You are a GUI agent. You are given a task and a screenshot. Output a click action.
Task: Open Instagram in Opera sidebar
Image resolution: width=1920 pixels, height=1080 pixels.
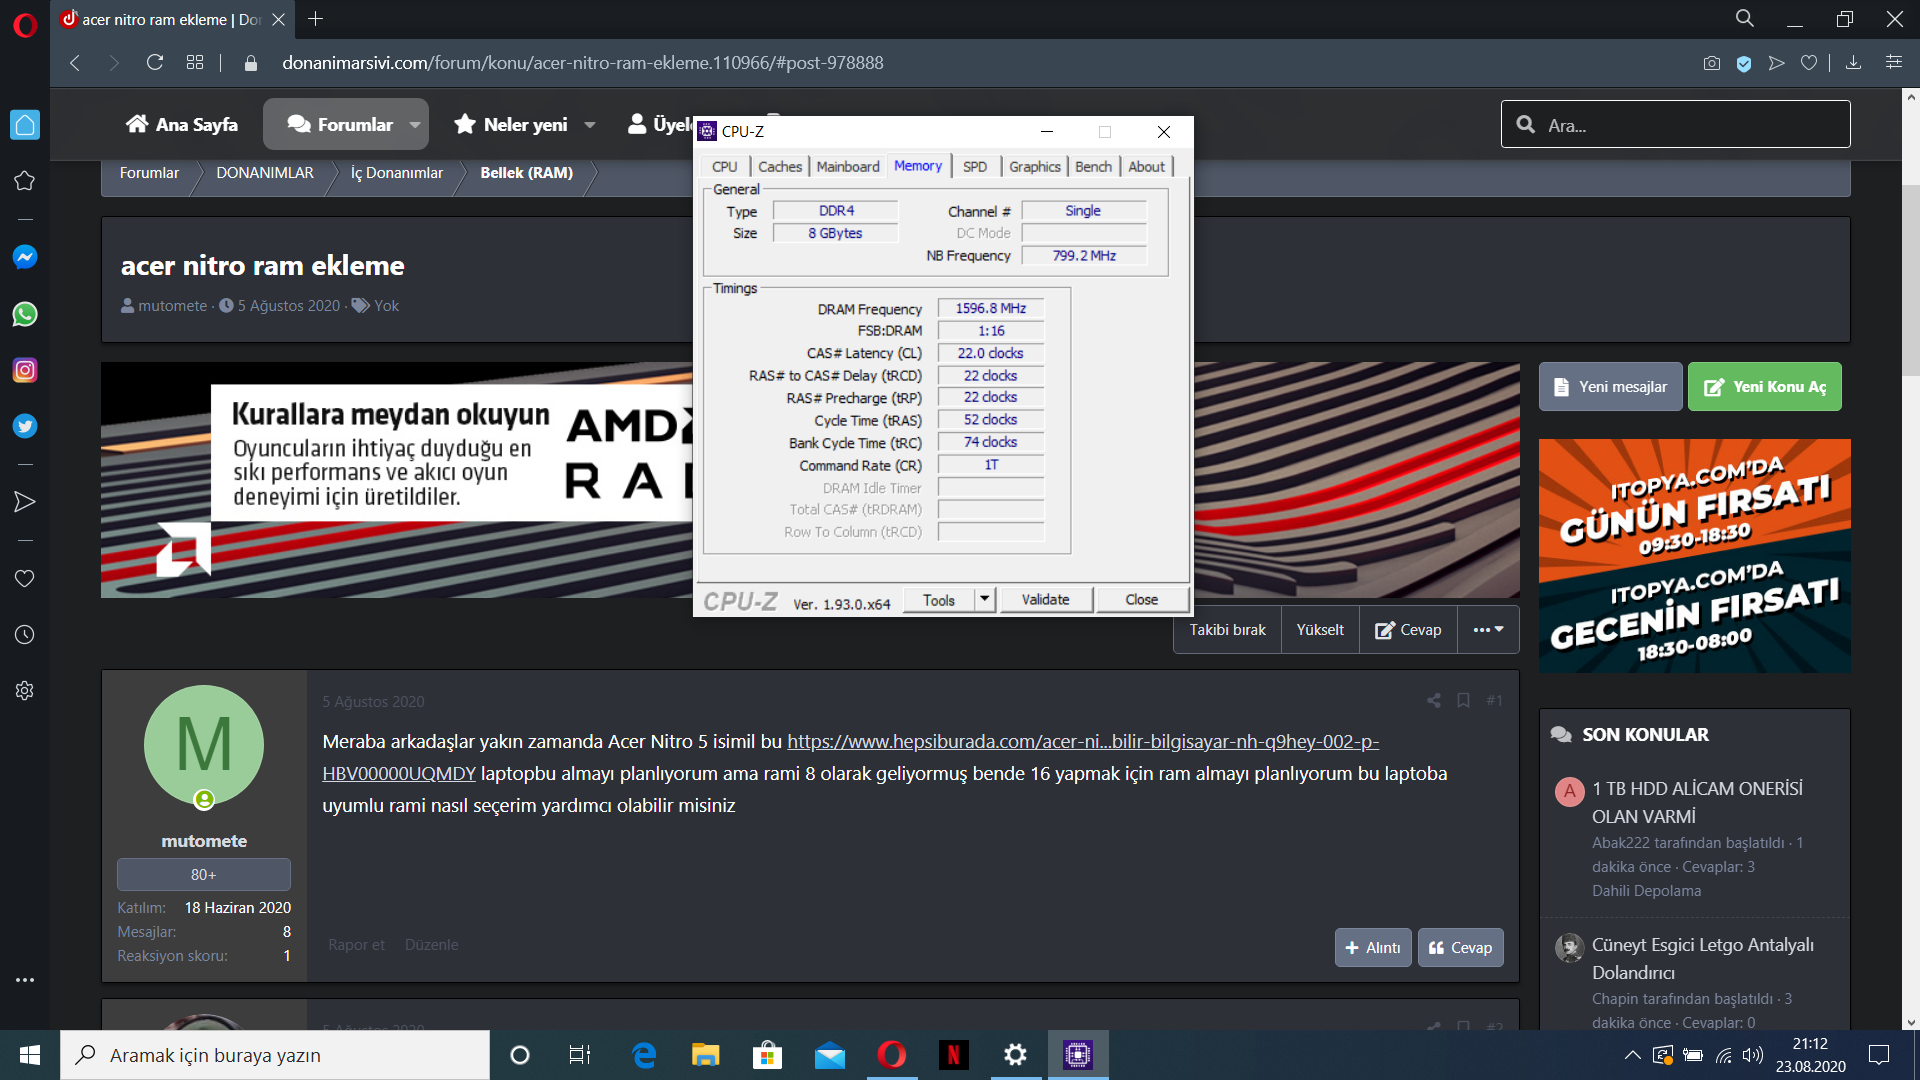coord(25,370)
